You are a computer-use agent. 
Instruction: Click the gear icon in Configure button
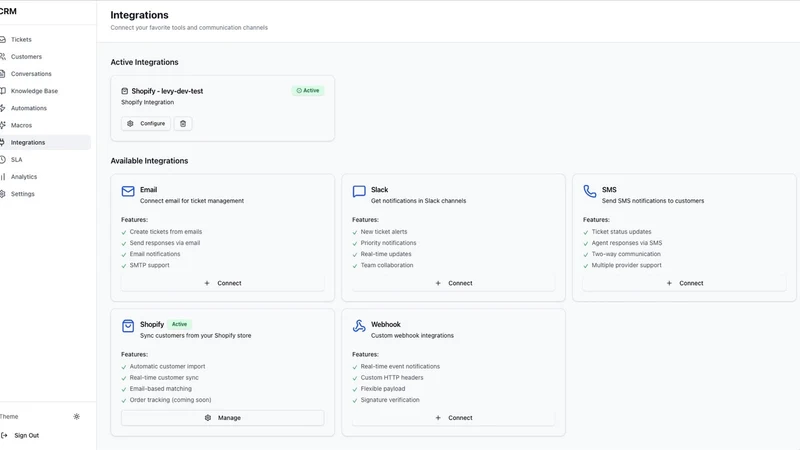coord(130,123)
